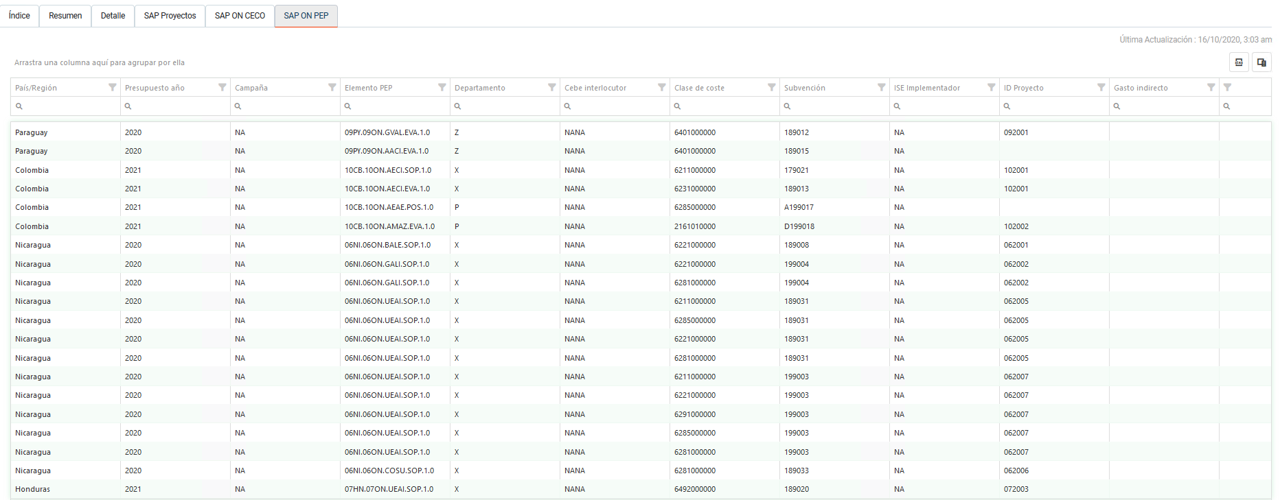This screenshot has width=1280, height=500.
Task: Switch to the Índice tab
Action: pos(19,16)
